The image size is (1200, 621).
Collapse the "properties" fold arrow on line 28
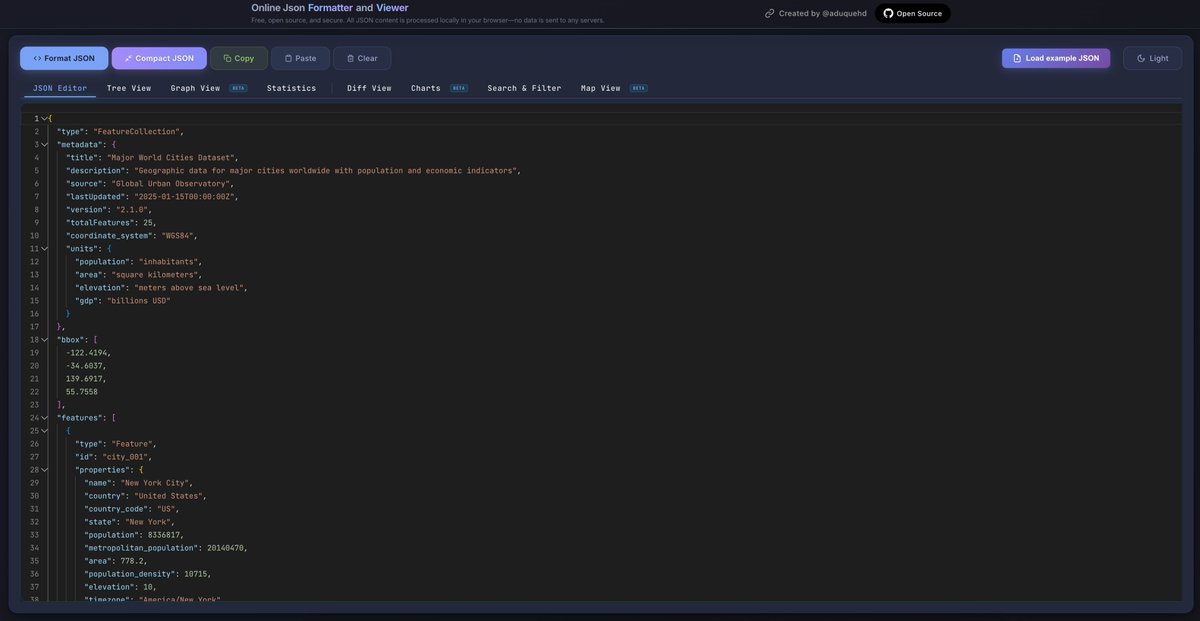pos(44,470)
